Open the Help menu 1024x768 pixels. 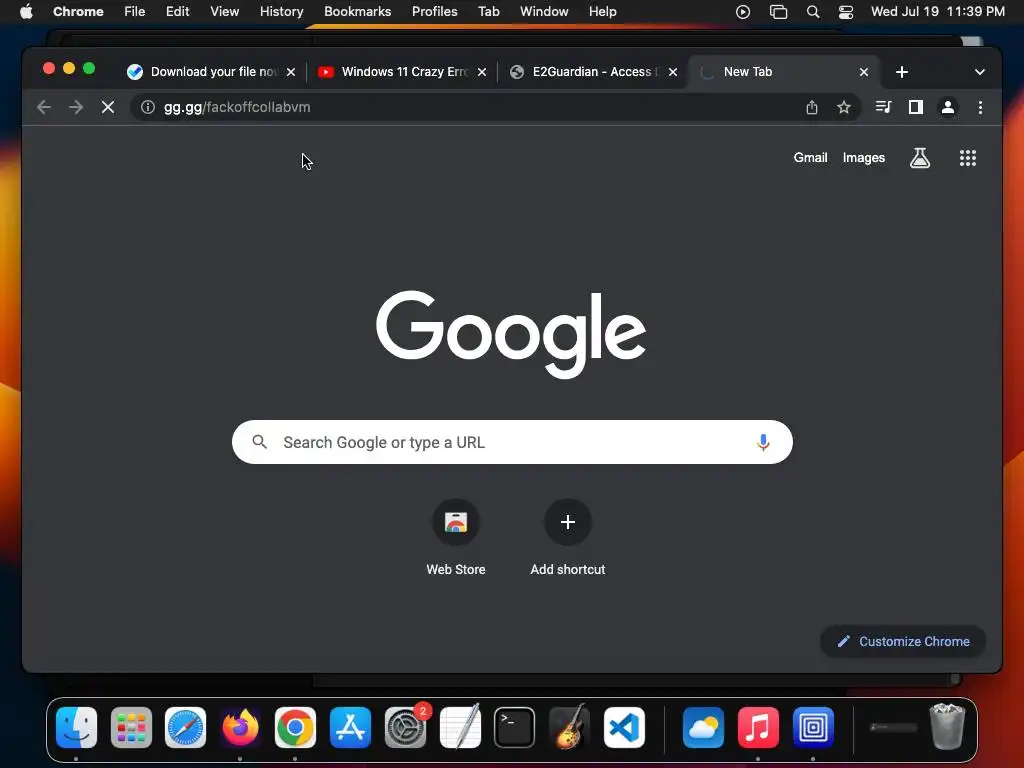click(x=602, y=12)
